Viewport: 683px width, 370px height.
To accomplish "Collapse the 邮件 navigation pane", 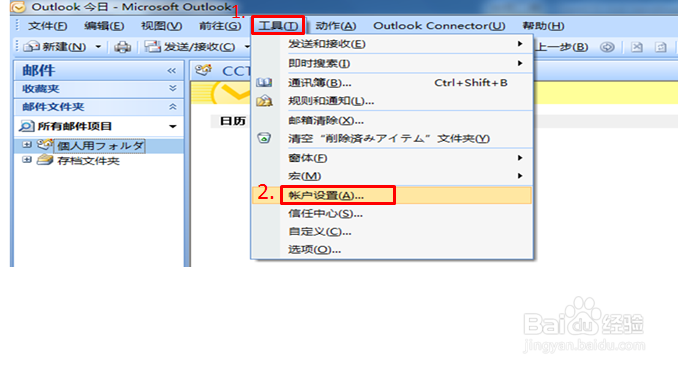I will (x=172, y=71).
